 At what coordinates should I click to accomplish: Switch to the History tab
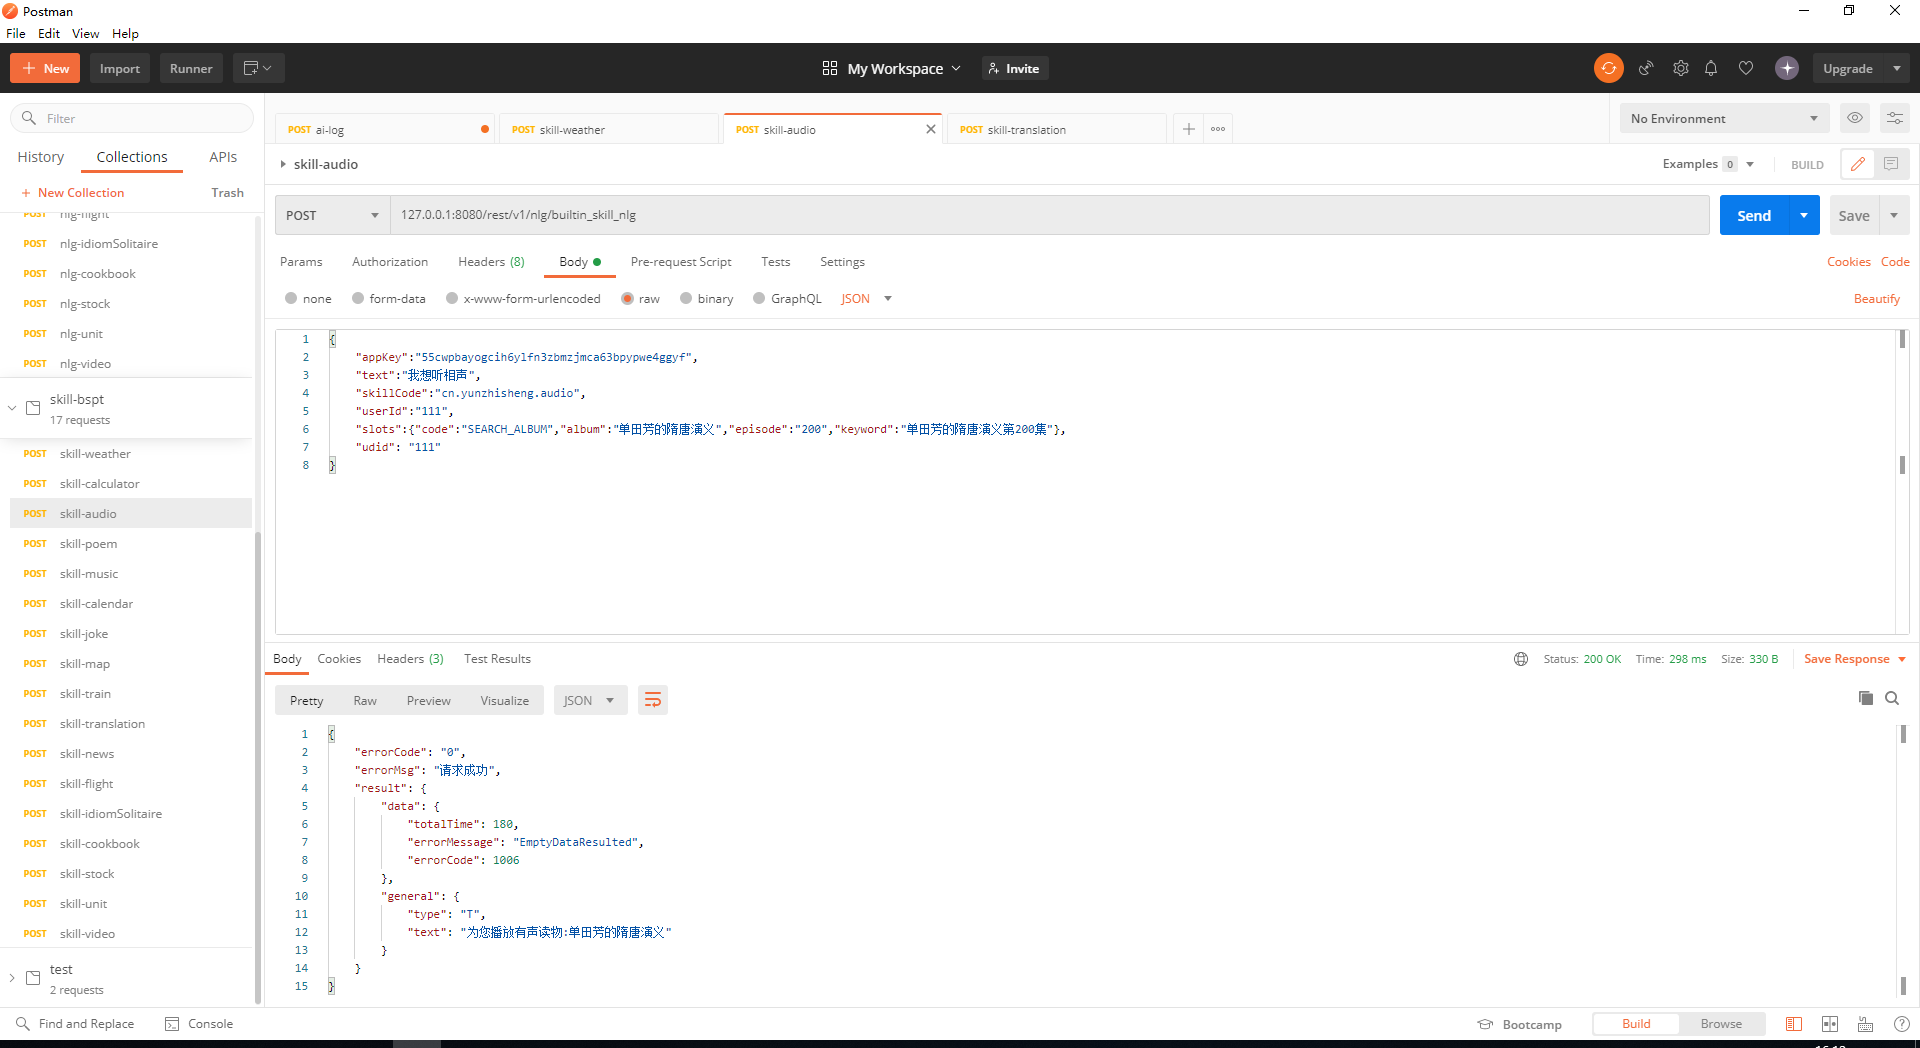[x=41, y=157]
